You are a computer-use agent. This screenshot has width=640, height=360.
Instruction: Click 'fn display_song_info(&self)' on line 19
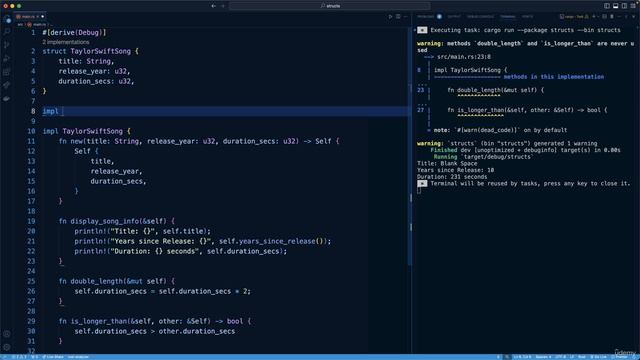(x=113, y=221)
